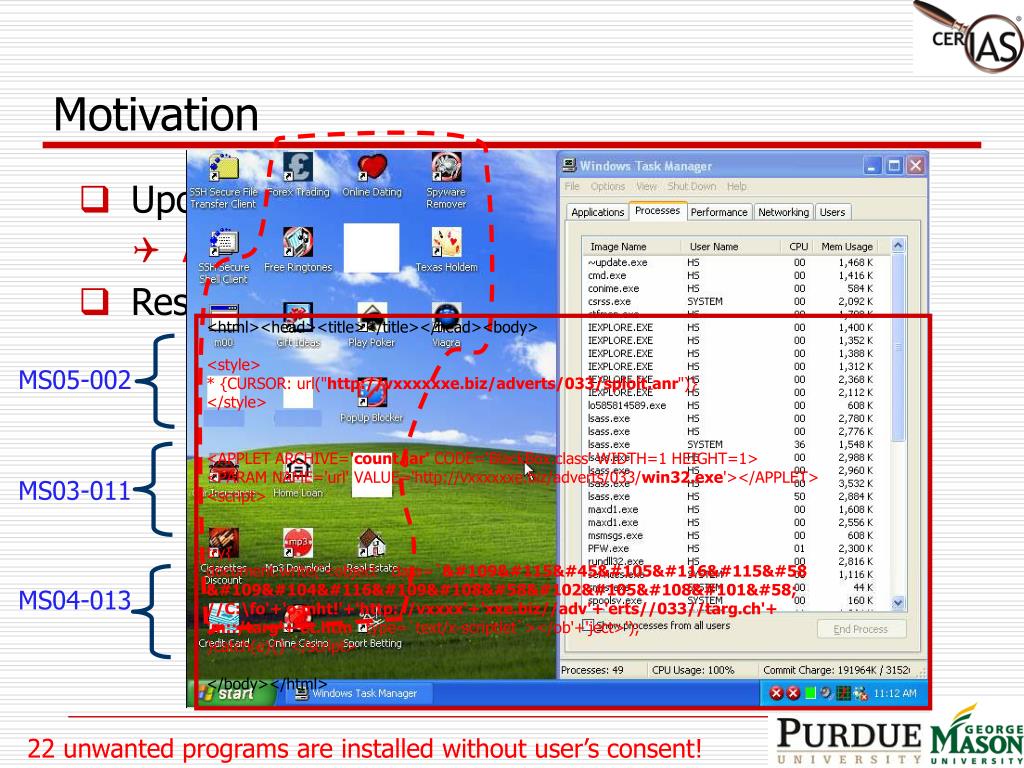Viewport: 1024px width, 768px height.
Task: Sort processes by CPU column
Action: (797, 246)
